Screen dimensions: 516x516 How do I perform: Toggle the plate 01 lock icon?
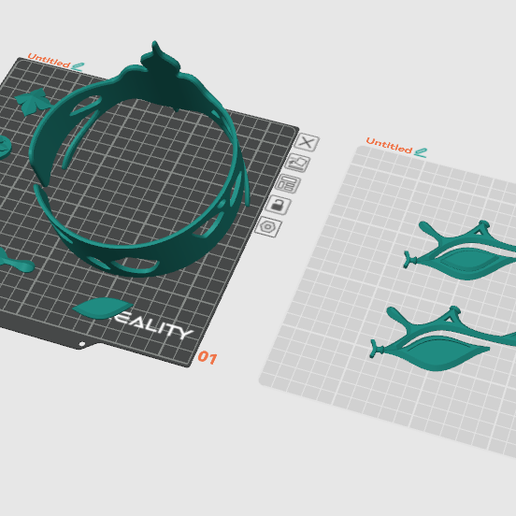(x=277, y=205)
